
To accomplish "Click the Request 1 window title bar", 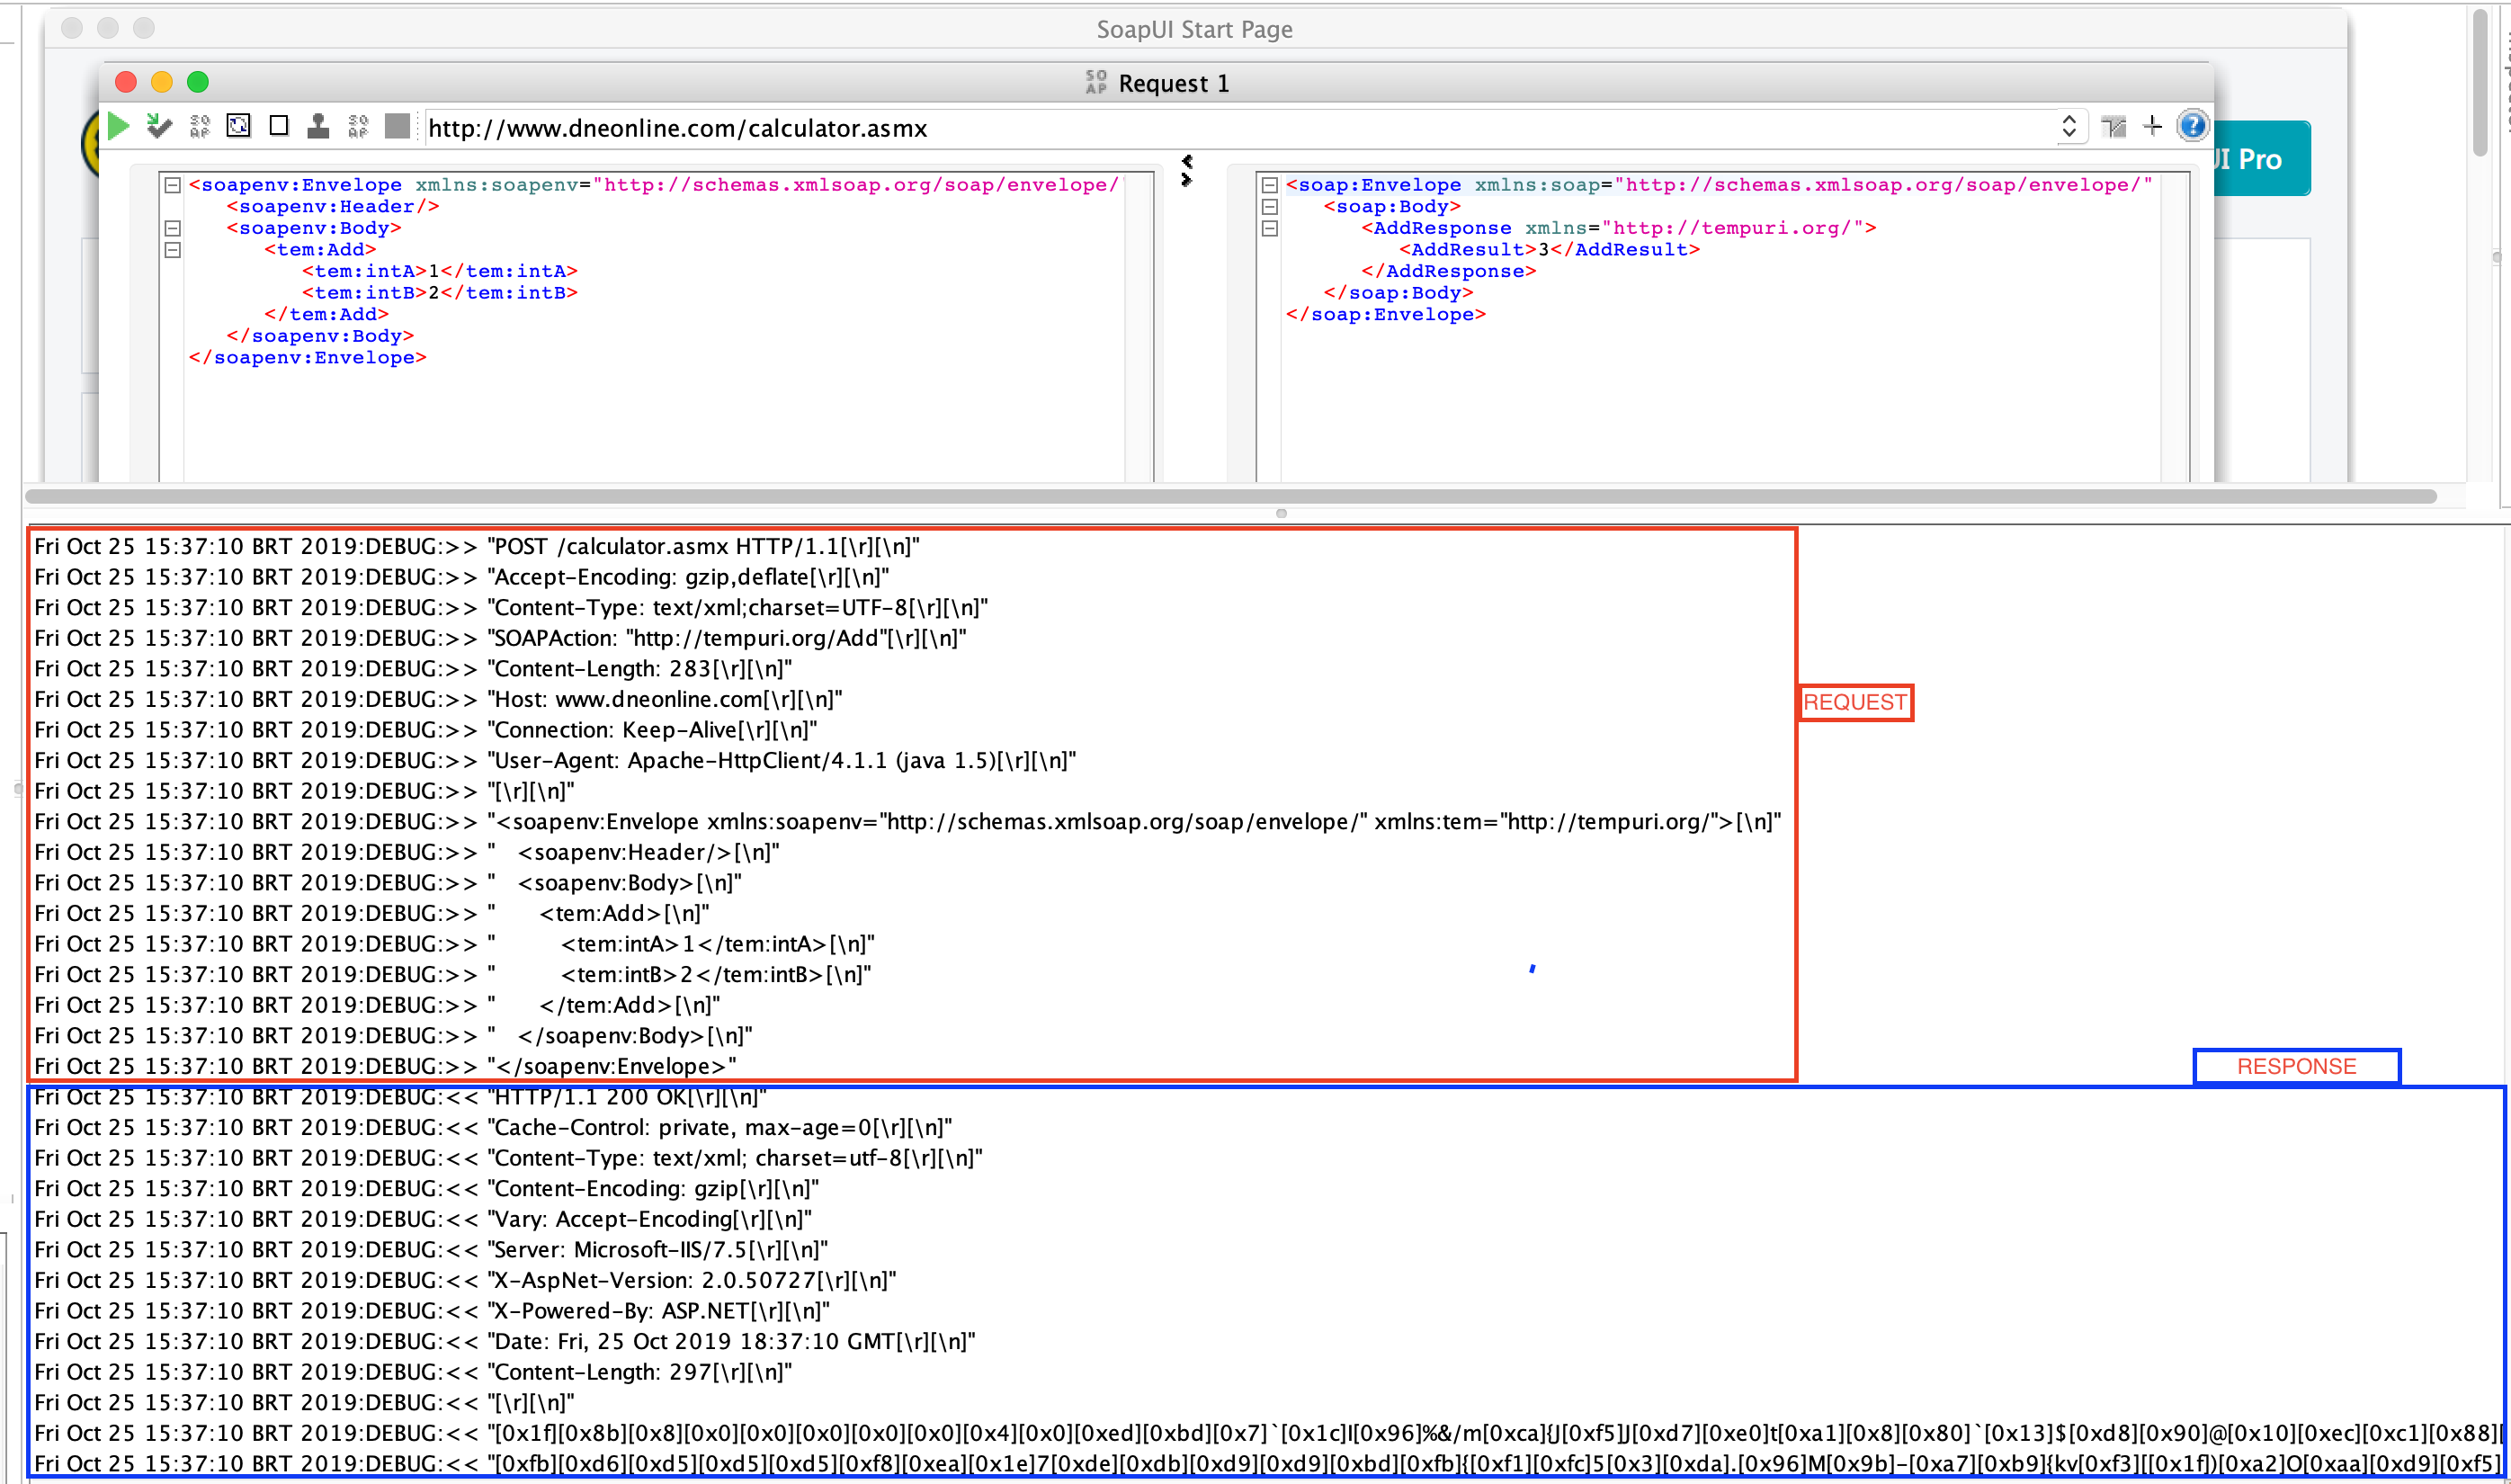I will 1157,83.
